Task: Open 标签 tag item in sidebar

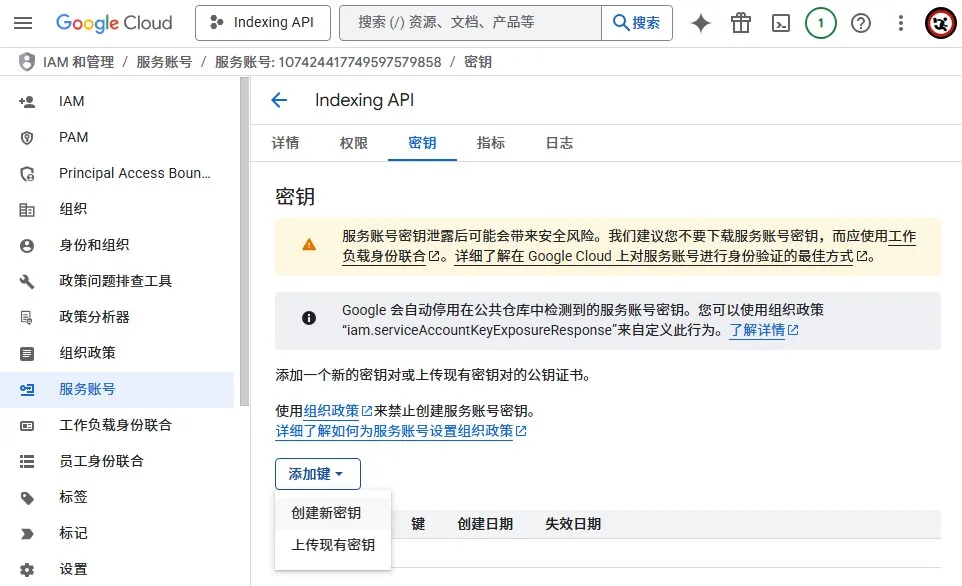Action: point(117,497)
